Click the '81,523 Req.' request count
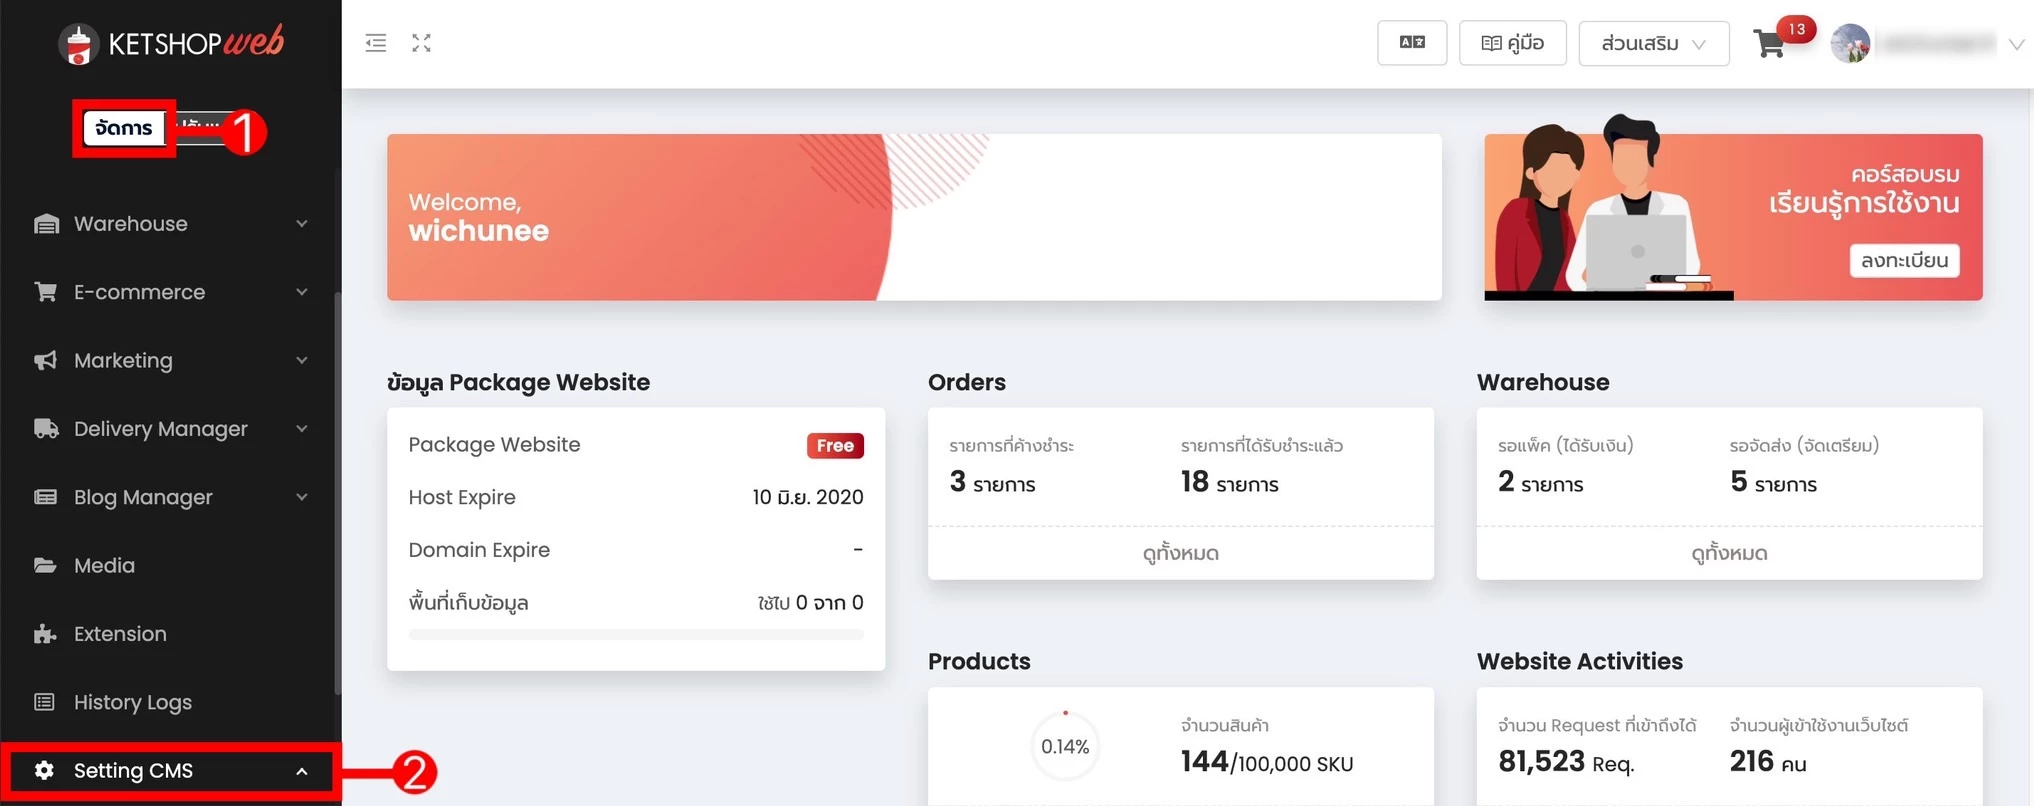This screenshot has height=806, width=2034. tap(1566, 762)
